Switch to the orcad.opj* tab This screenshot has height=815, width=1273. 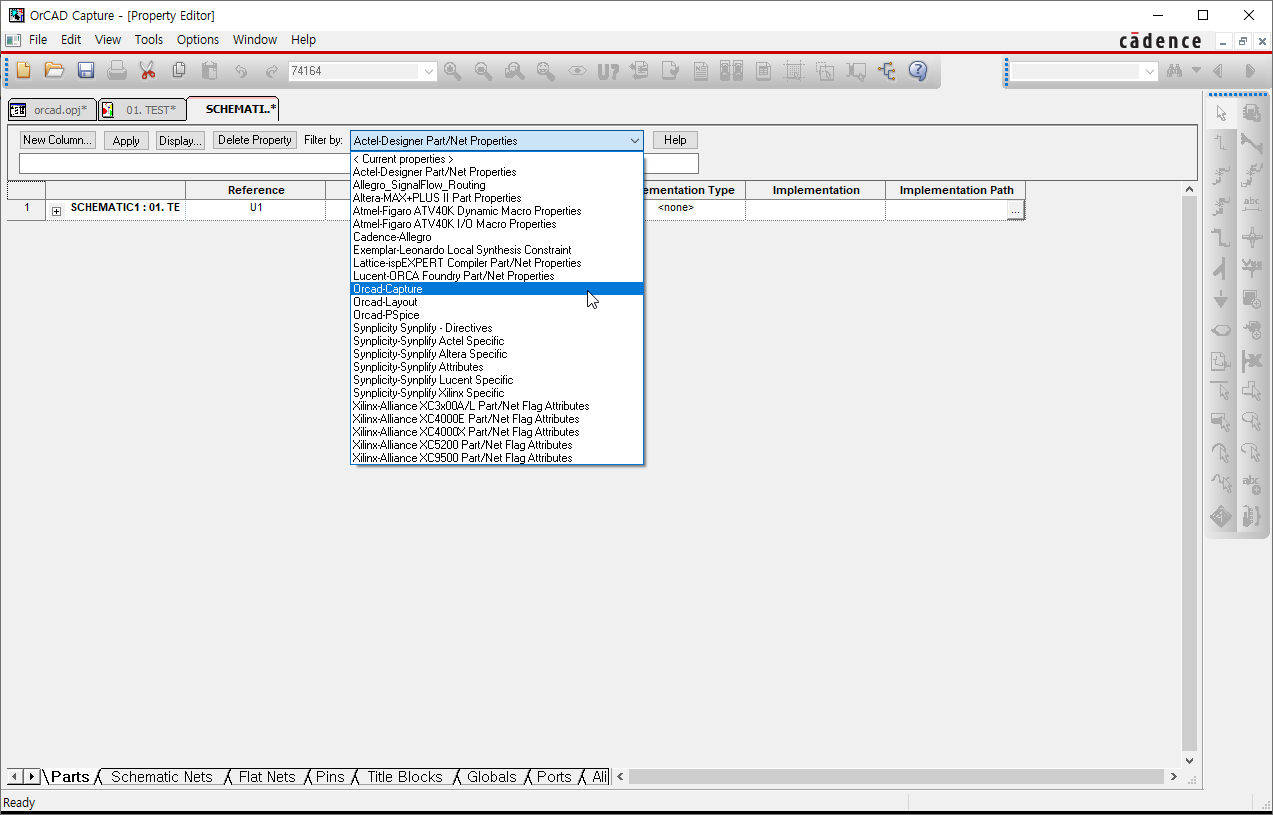coord(51,110)
